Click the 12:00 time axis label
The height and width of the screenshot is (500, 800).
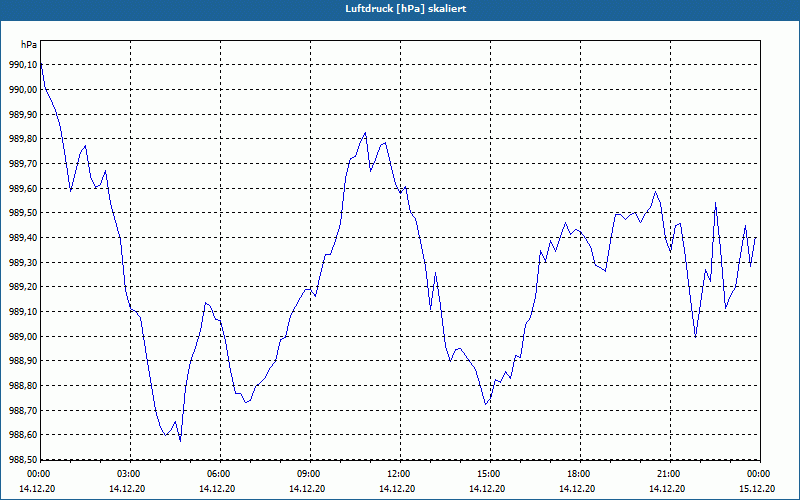coord(399,474)
